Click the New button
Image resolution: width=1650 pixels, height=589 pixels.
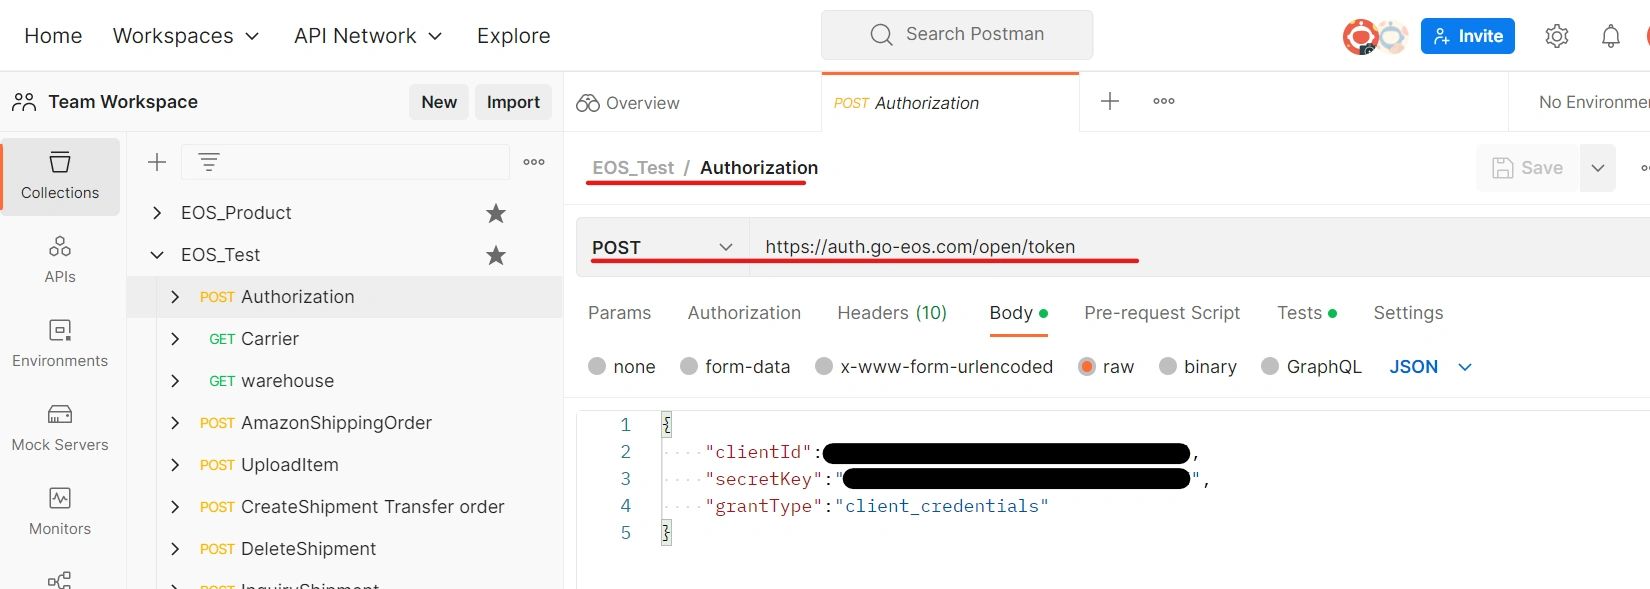(x=439, y=102)
